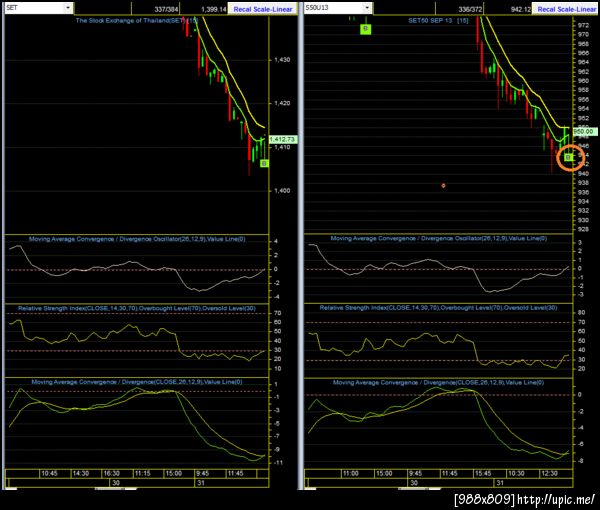Click the 10:30 time label on S50U13 chart
This screenshot has height=510, width=600.
[x=516, y=473]
